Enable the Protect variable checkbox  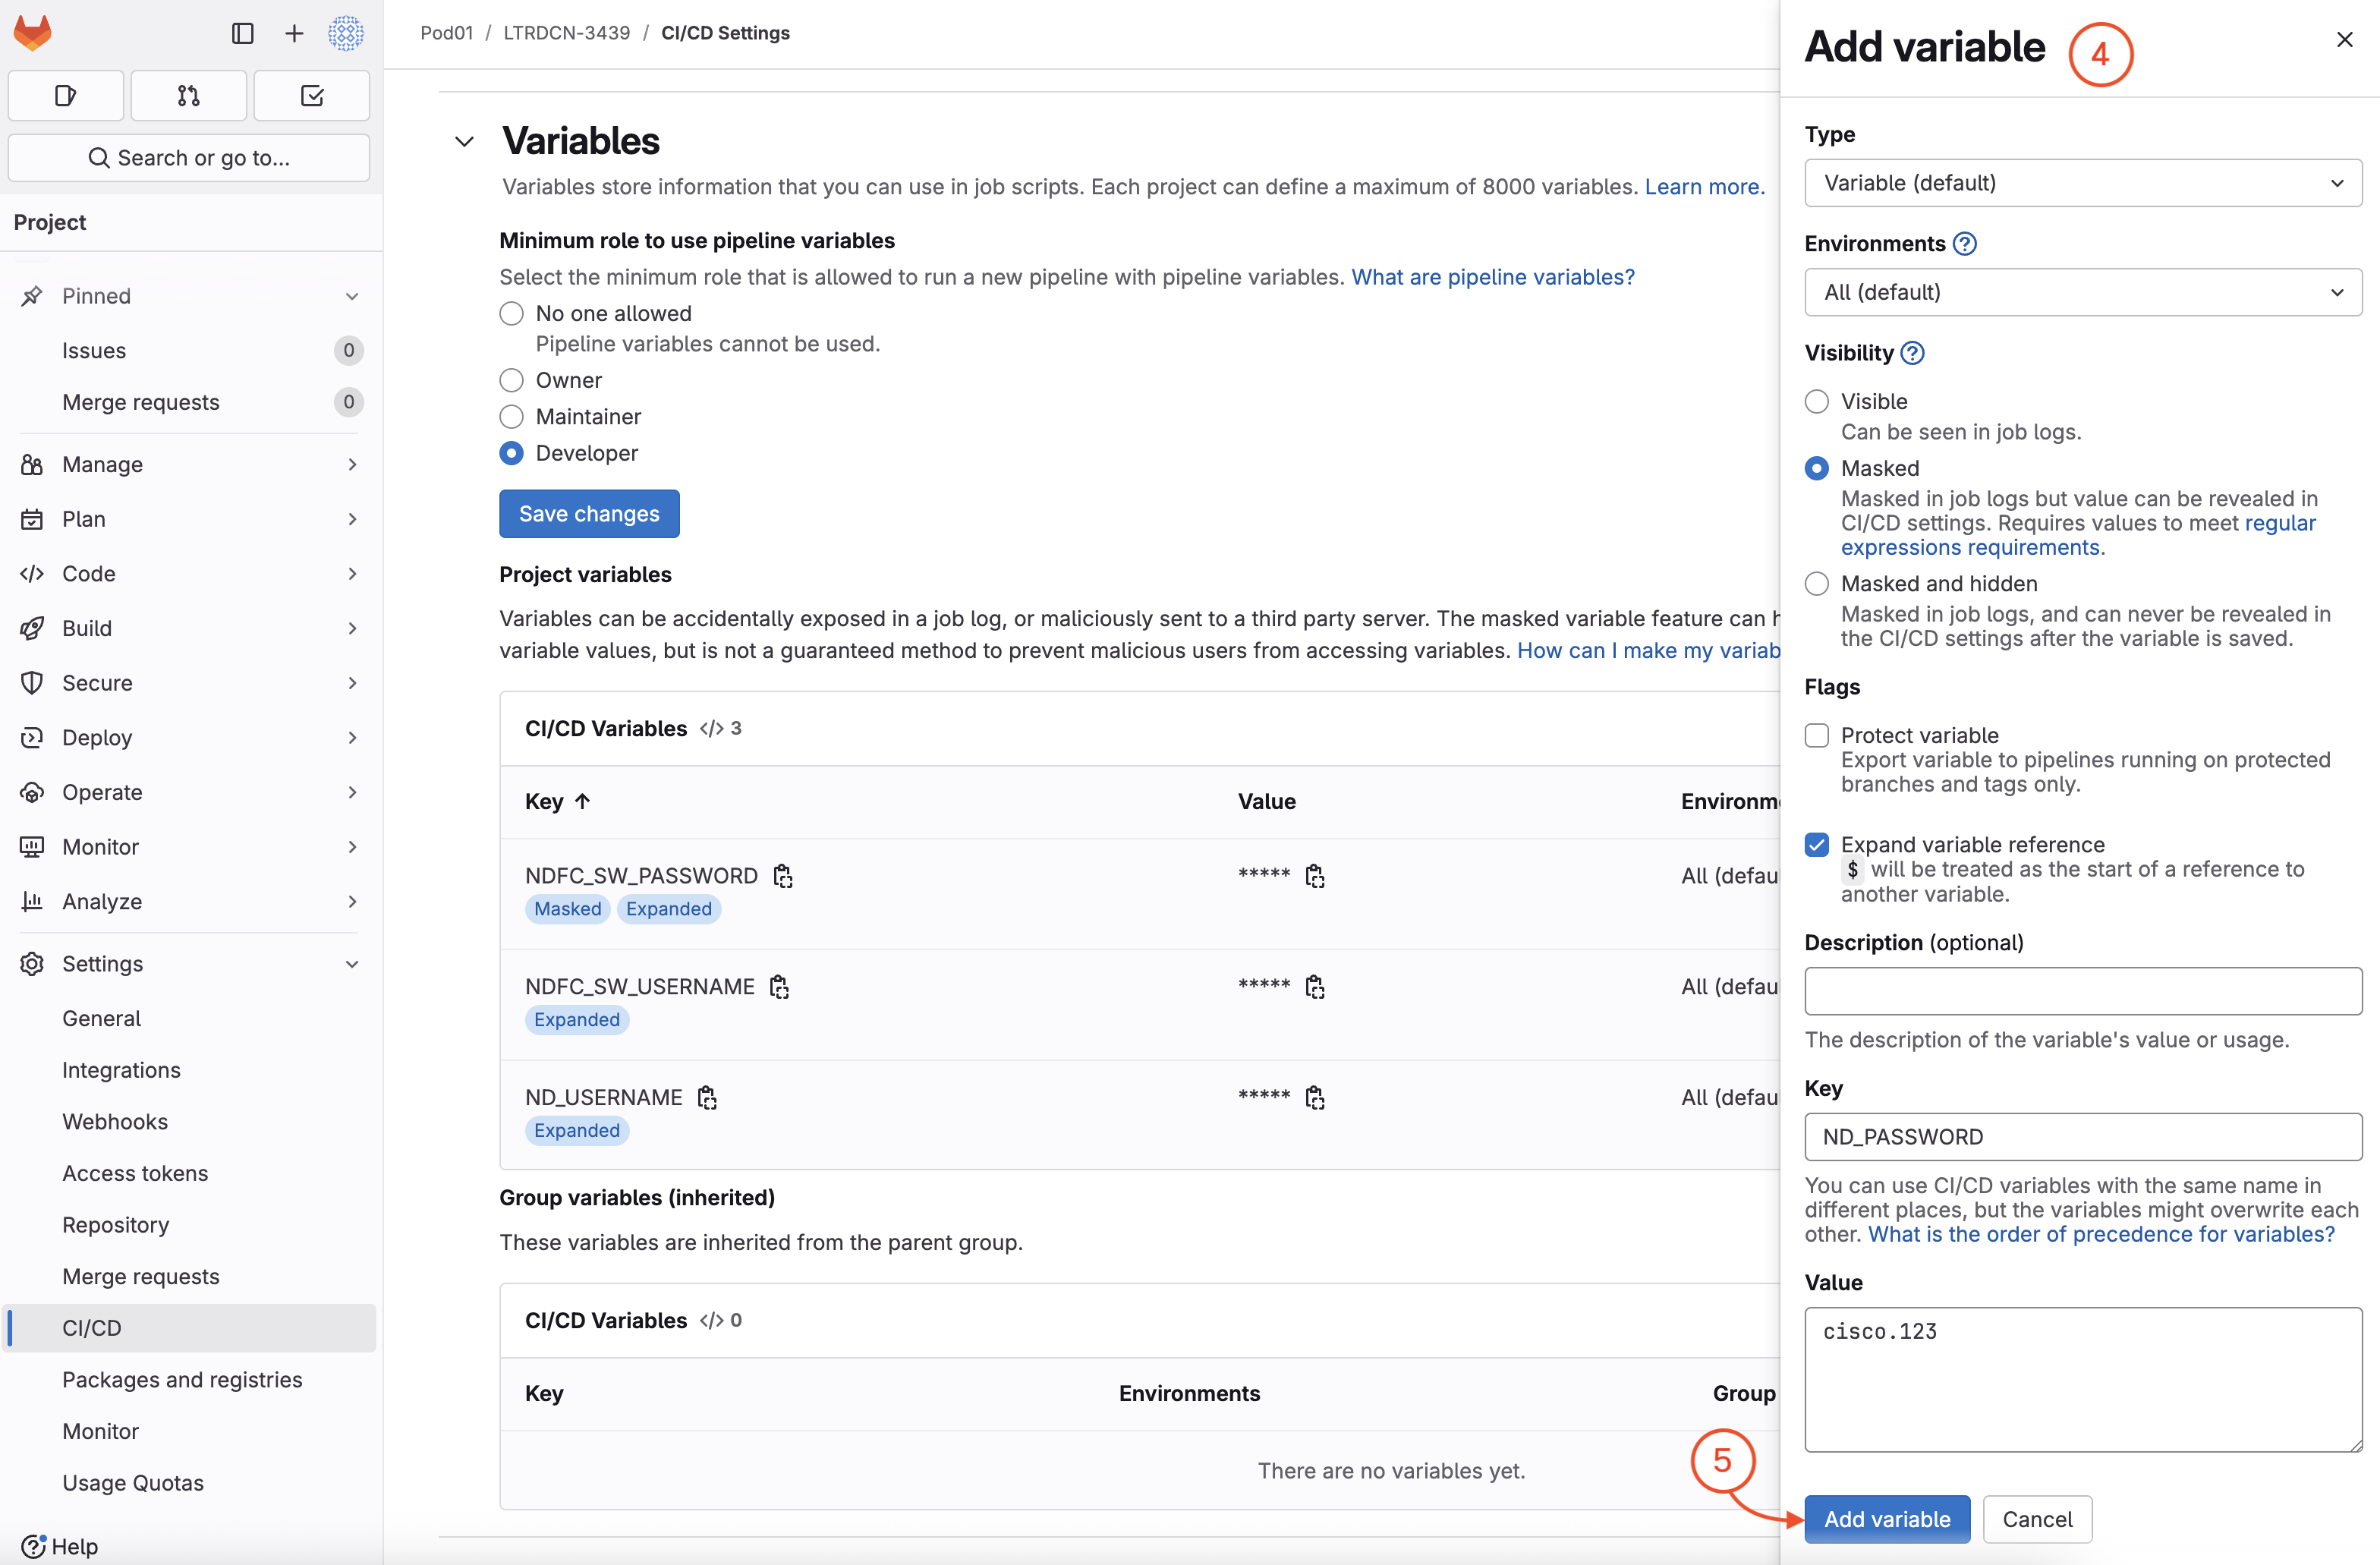click(x=1817, y=735)
